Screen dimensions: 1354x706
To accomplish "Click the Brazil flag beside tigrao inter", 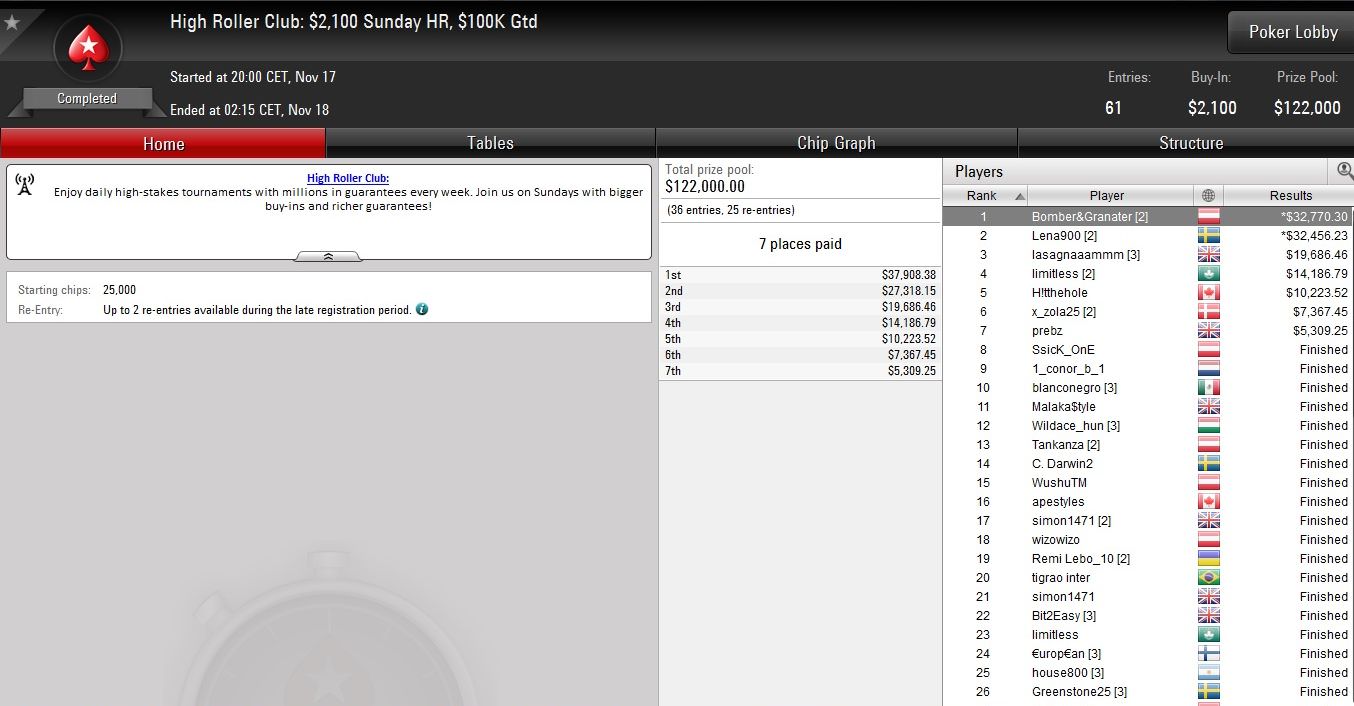I will pyautogui.click(x=1208, y=577).
